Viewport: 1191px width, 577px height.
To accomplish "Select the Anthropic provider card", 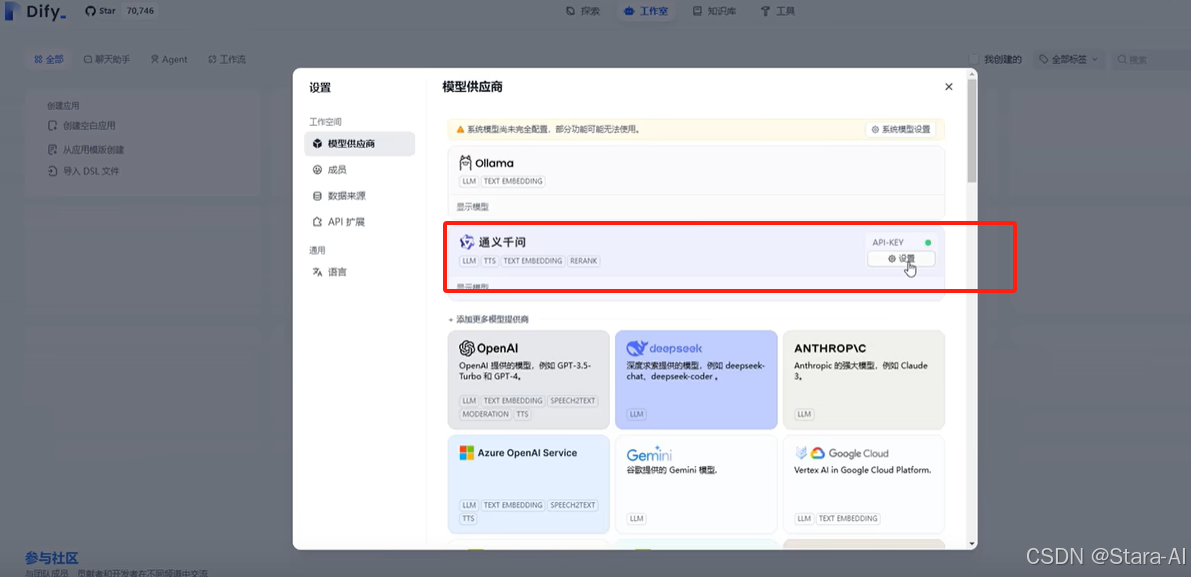I will 864,380.
